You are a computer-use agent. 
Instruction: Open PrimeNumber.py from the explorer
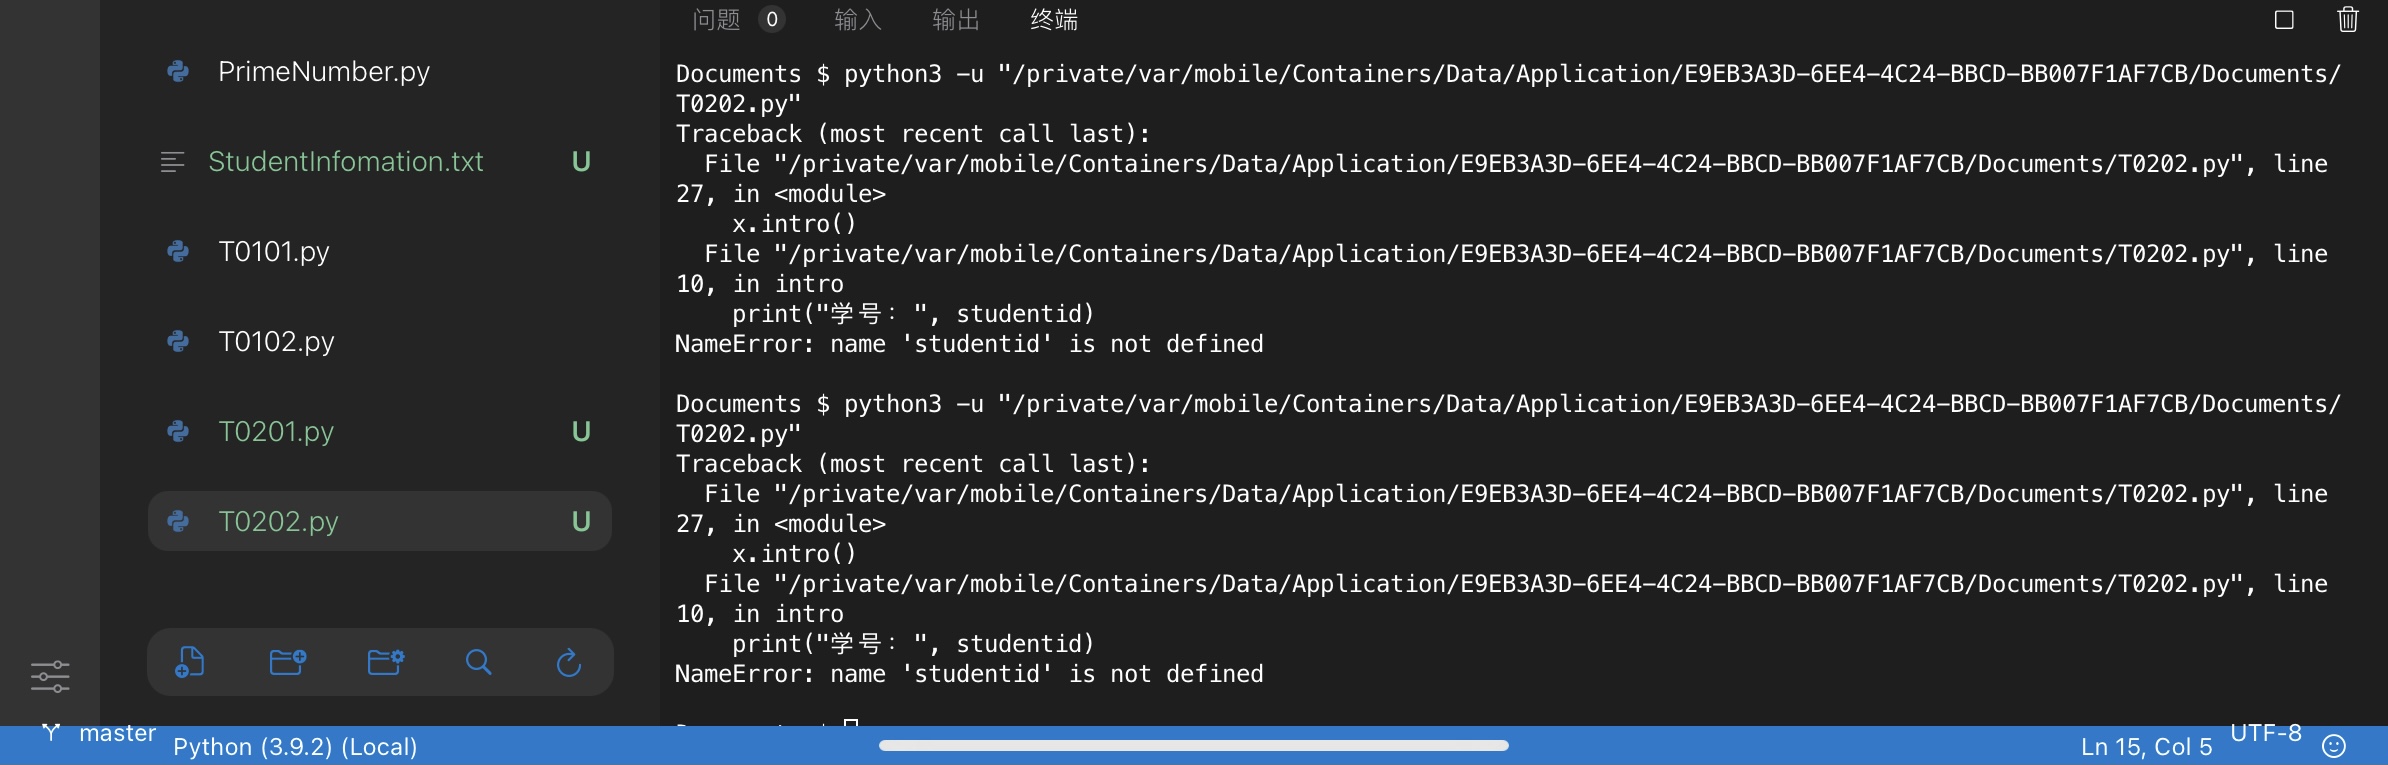point(324,71)
